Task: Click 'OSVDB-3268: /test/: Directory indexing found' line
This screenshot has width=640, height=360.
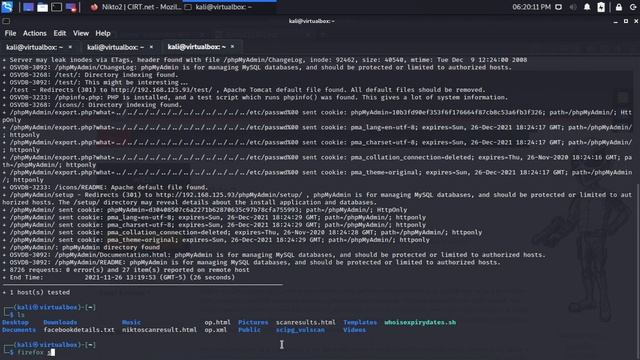Action: pyautogui.click(x=90, y=75)
